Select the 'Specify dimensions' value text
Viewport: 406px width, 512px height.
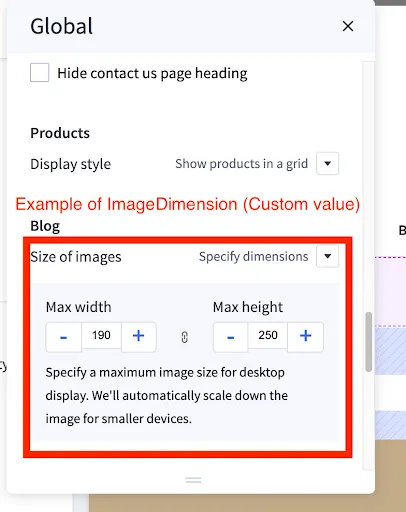coord(253,256)
